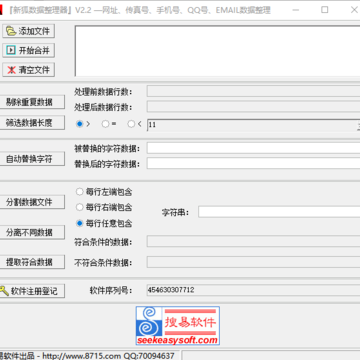The width and height of the screenshot is (360, 360).
Task: Click the 被替换的字符数据 input field
Action: [x=253, y=148]
